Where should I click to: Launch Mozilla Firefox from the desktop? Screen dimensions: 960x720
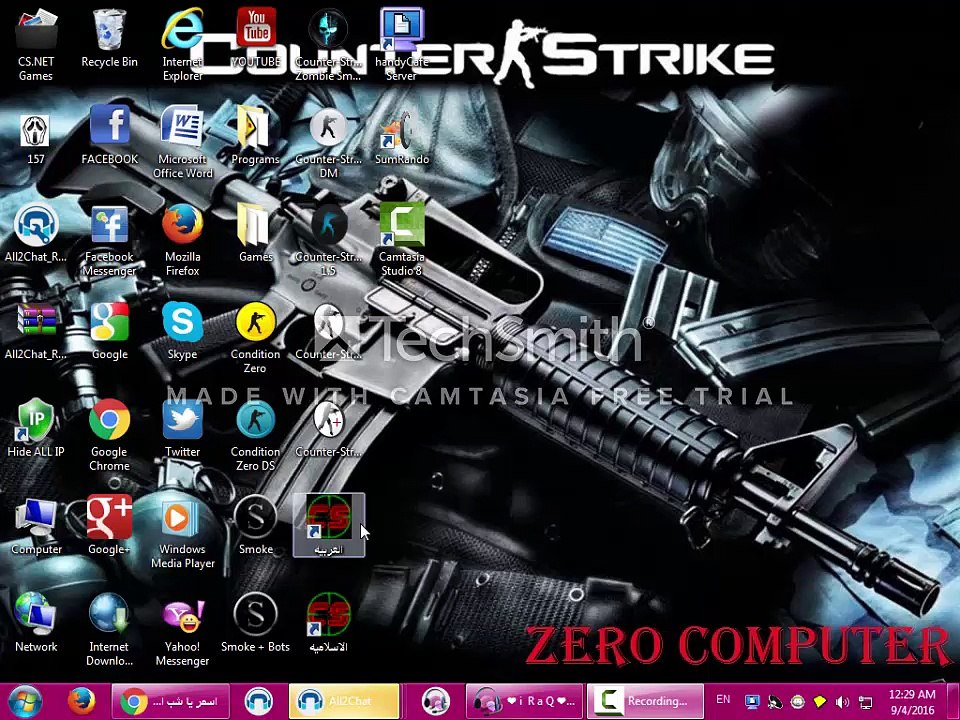pyautogui.click(x=182, y=240)
